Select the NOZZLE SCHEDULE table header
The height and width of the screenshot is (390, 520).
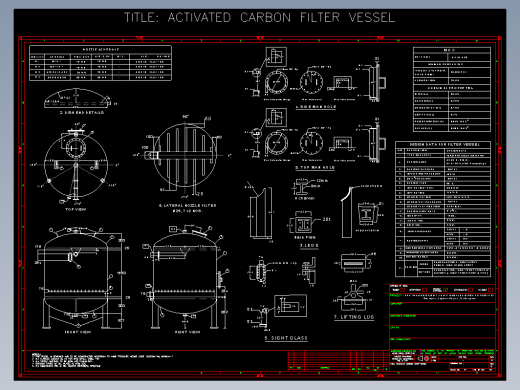[x=100, y=49]
